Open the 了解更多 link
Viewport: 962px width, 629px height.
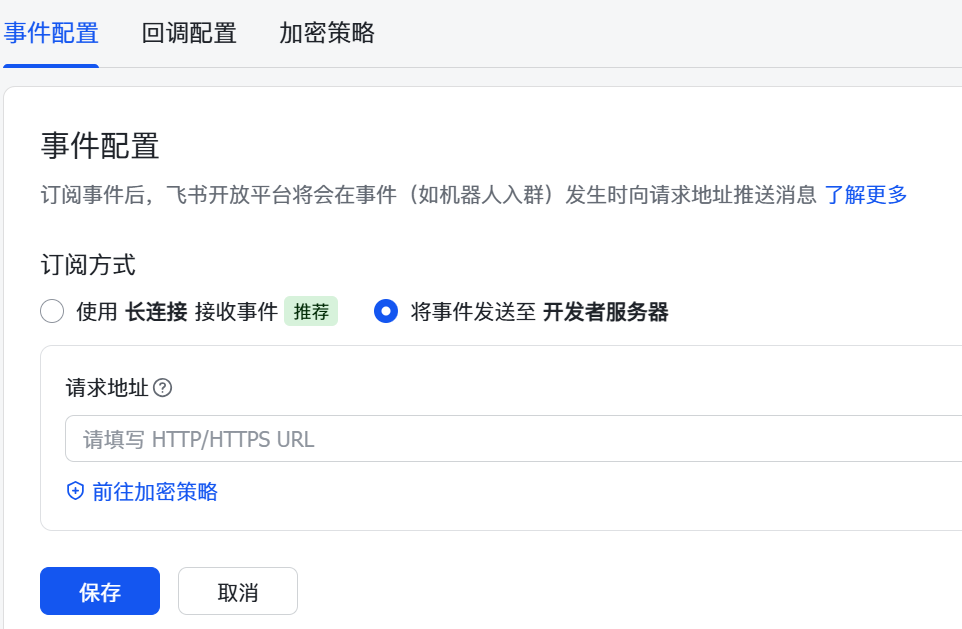[x=866, y=195]
